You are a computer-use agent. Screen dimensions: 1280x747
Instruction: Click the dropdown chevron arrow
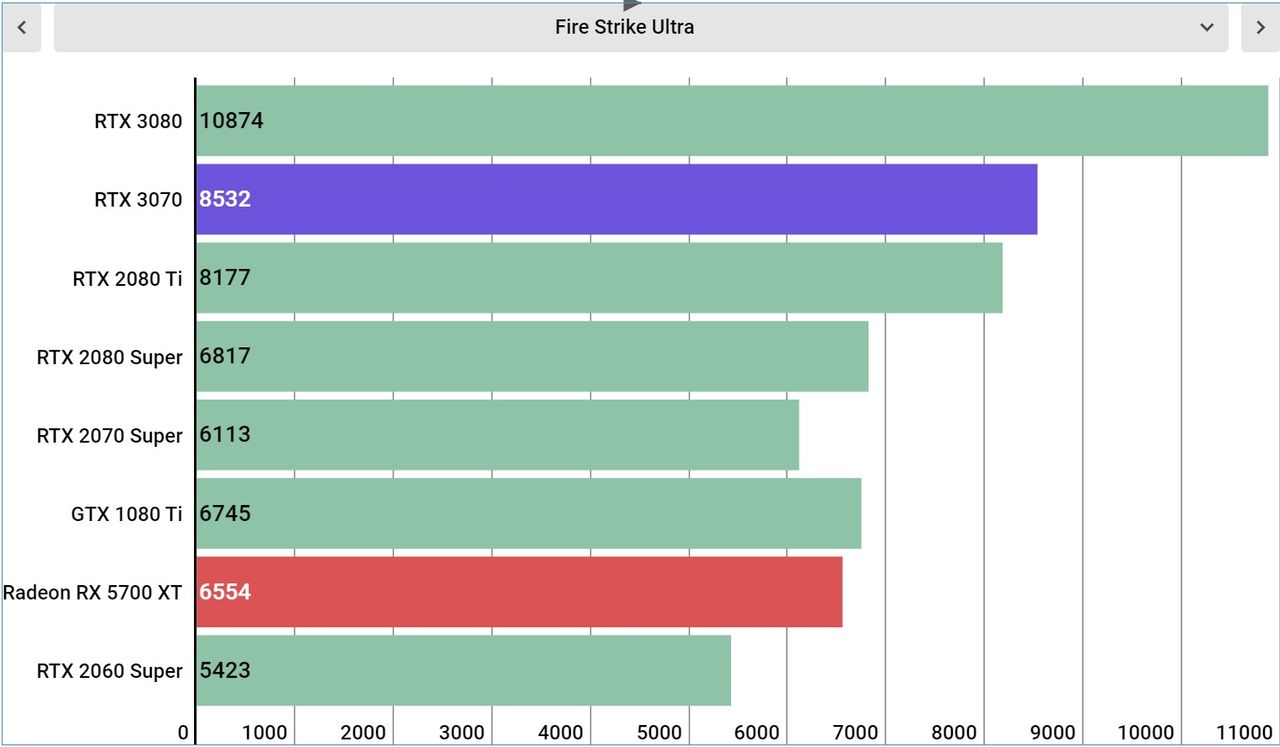coord(1207,28)
